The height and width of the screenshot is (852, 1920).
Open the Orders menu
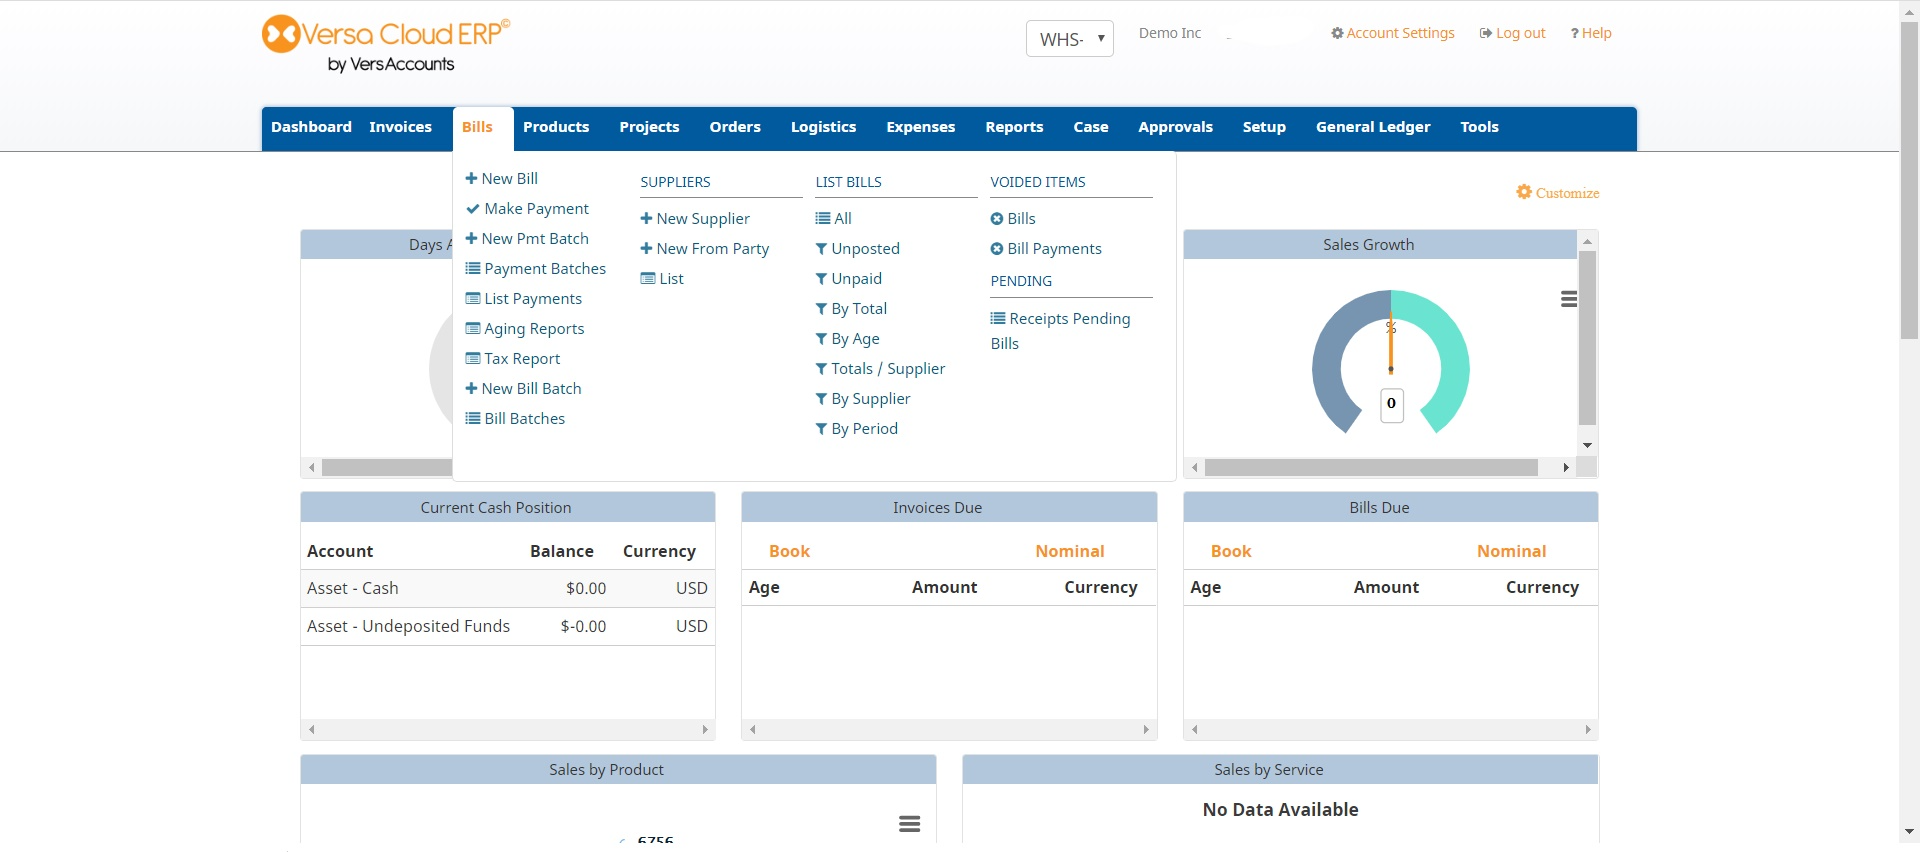click(735, 127)
